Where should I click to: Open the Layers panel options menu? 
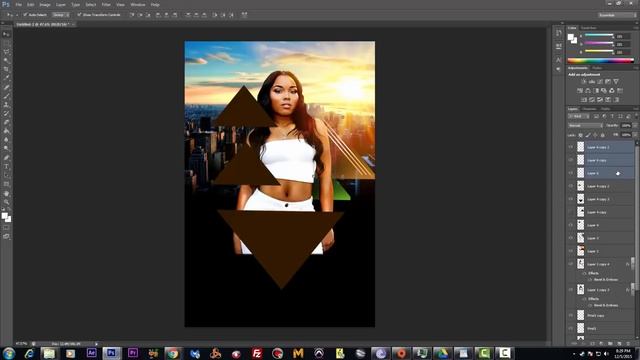pyautogui.click(x=636, y=109)
